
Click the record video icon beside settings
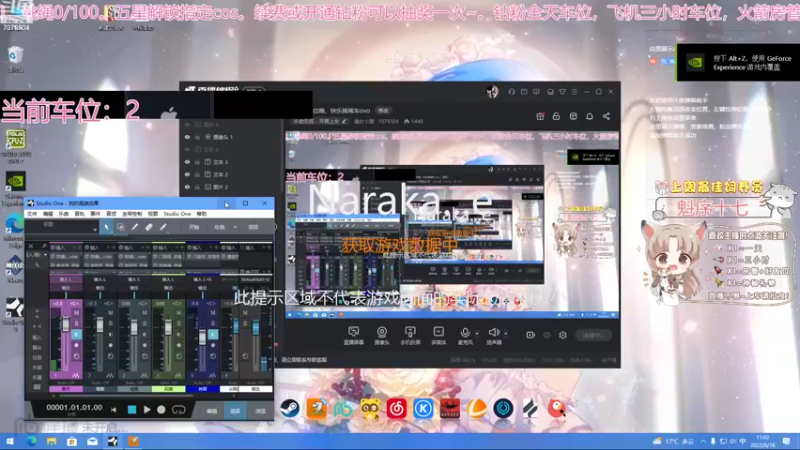point(531,335)
